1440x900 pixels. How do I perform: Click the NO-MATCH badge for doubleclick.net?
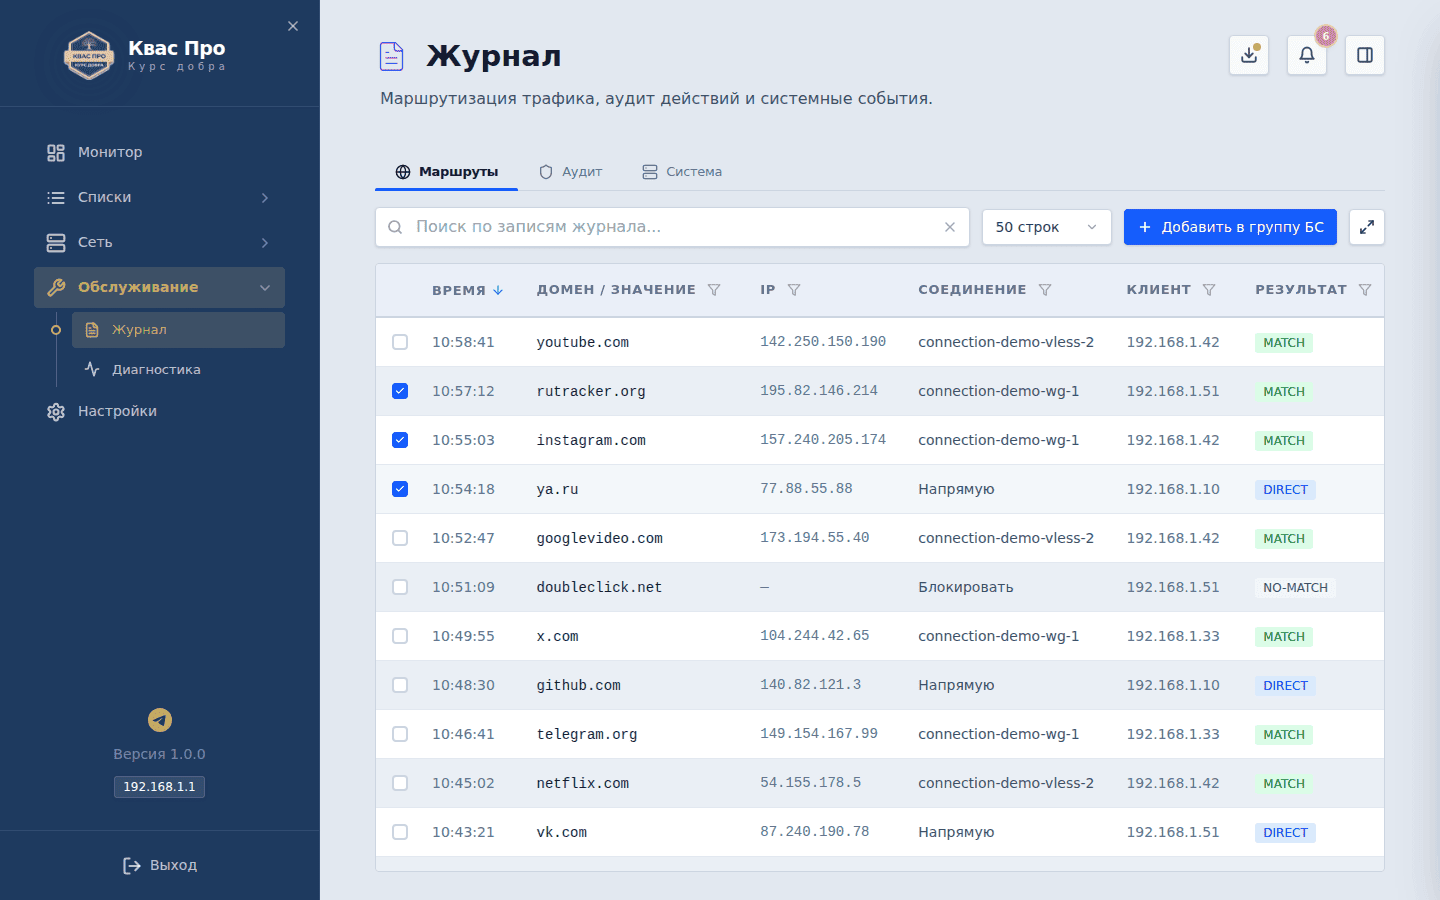click(1295, 588)
